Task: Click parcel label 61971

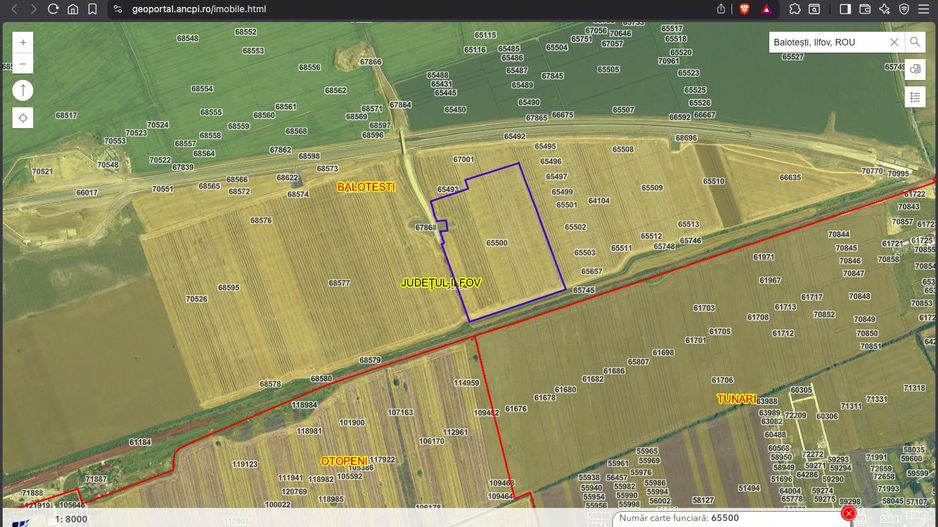Action: coord(763,257)
